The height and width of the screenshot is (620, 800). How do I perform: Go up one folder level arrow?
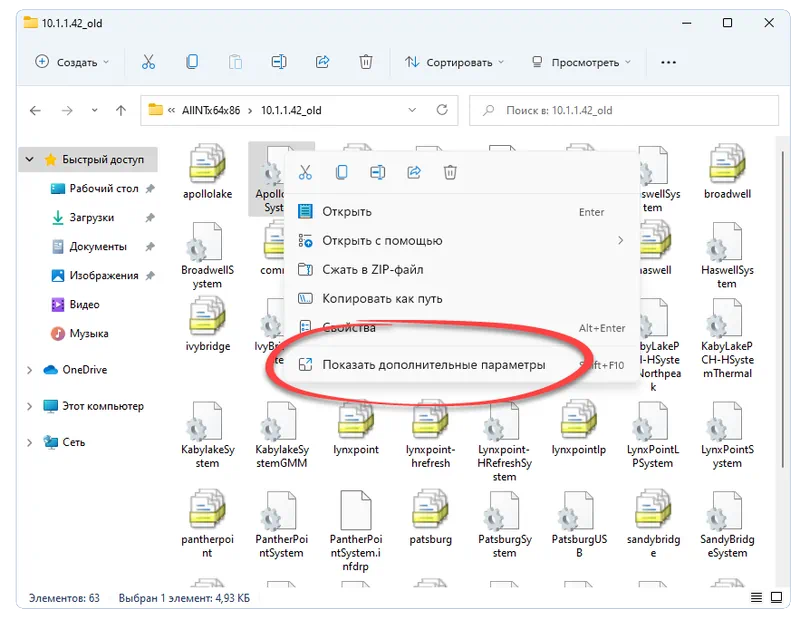[x=121, y=110]
